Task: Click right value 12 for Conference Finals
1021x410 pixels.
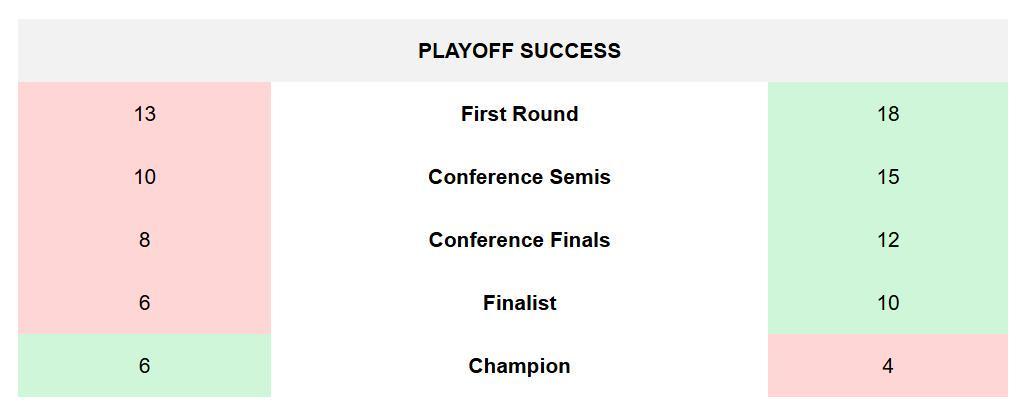Action: [888, 240]
